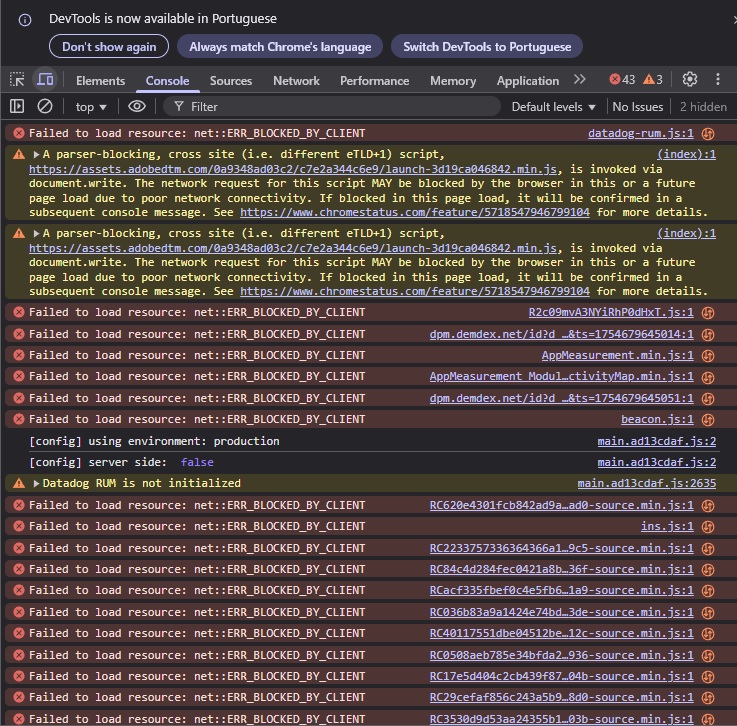
Task: Click Switch DevTools to Portuguese
Action: click(x=487, y=47)
